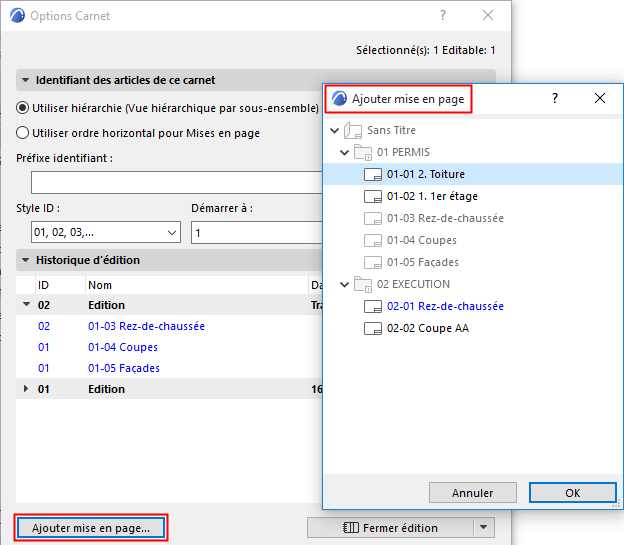The width and height of the screenshot is (624, 545).
Task: Select the hierarchy radio button option
Action: (x=22, y=108)
